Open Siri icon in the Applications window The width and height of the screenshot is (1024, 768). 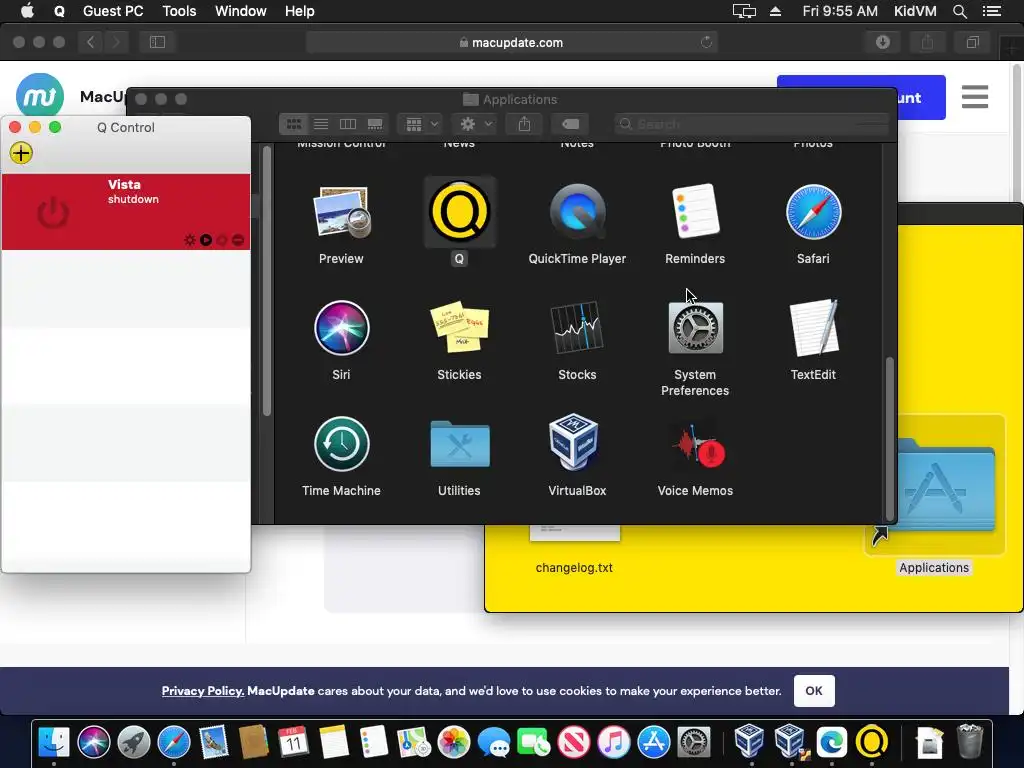(x=341, y=328)
